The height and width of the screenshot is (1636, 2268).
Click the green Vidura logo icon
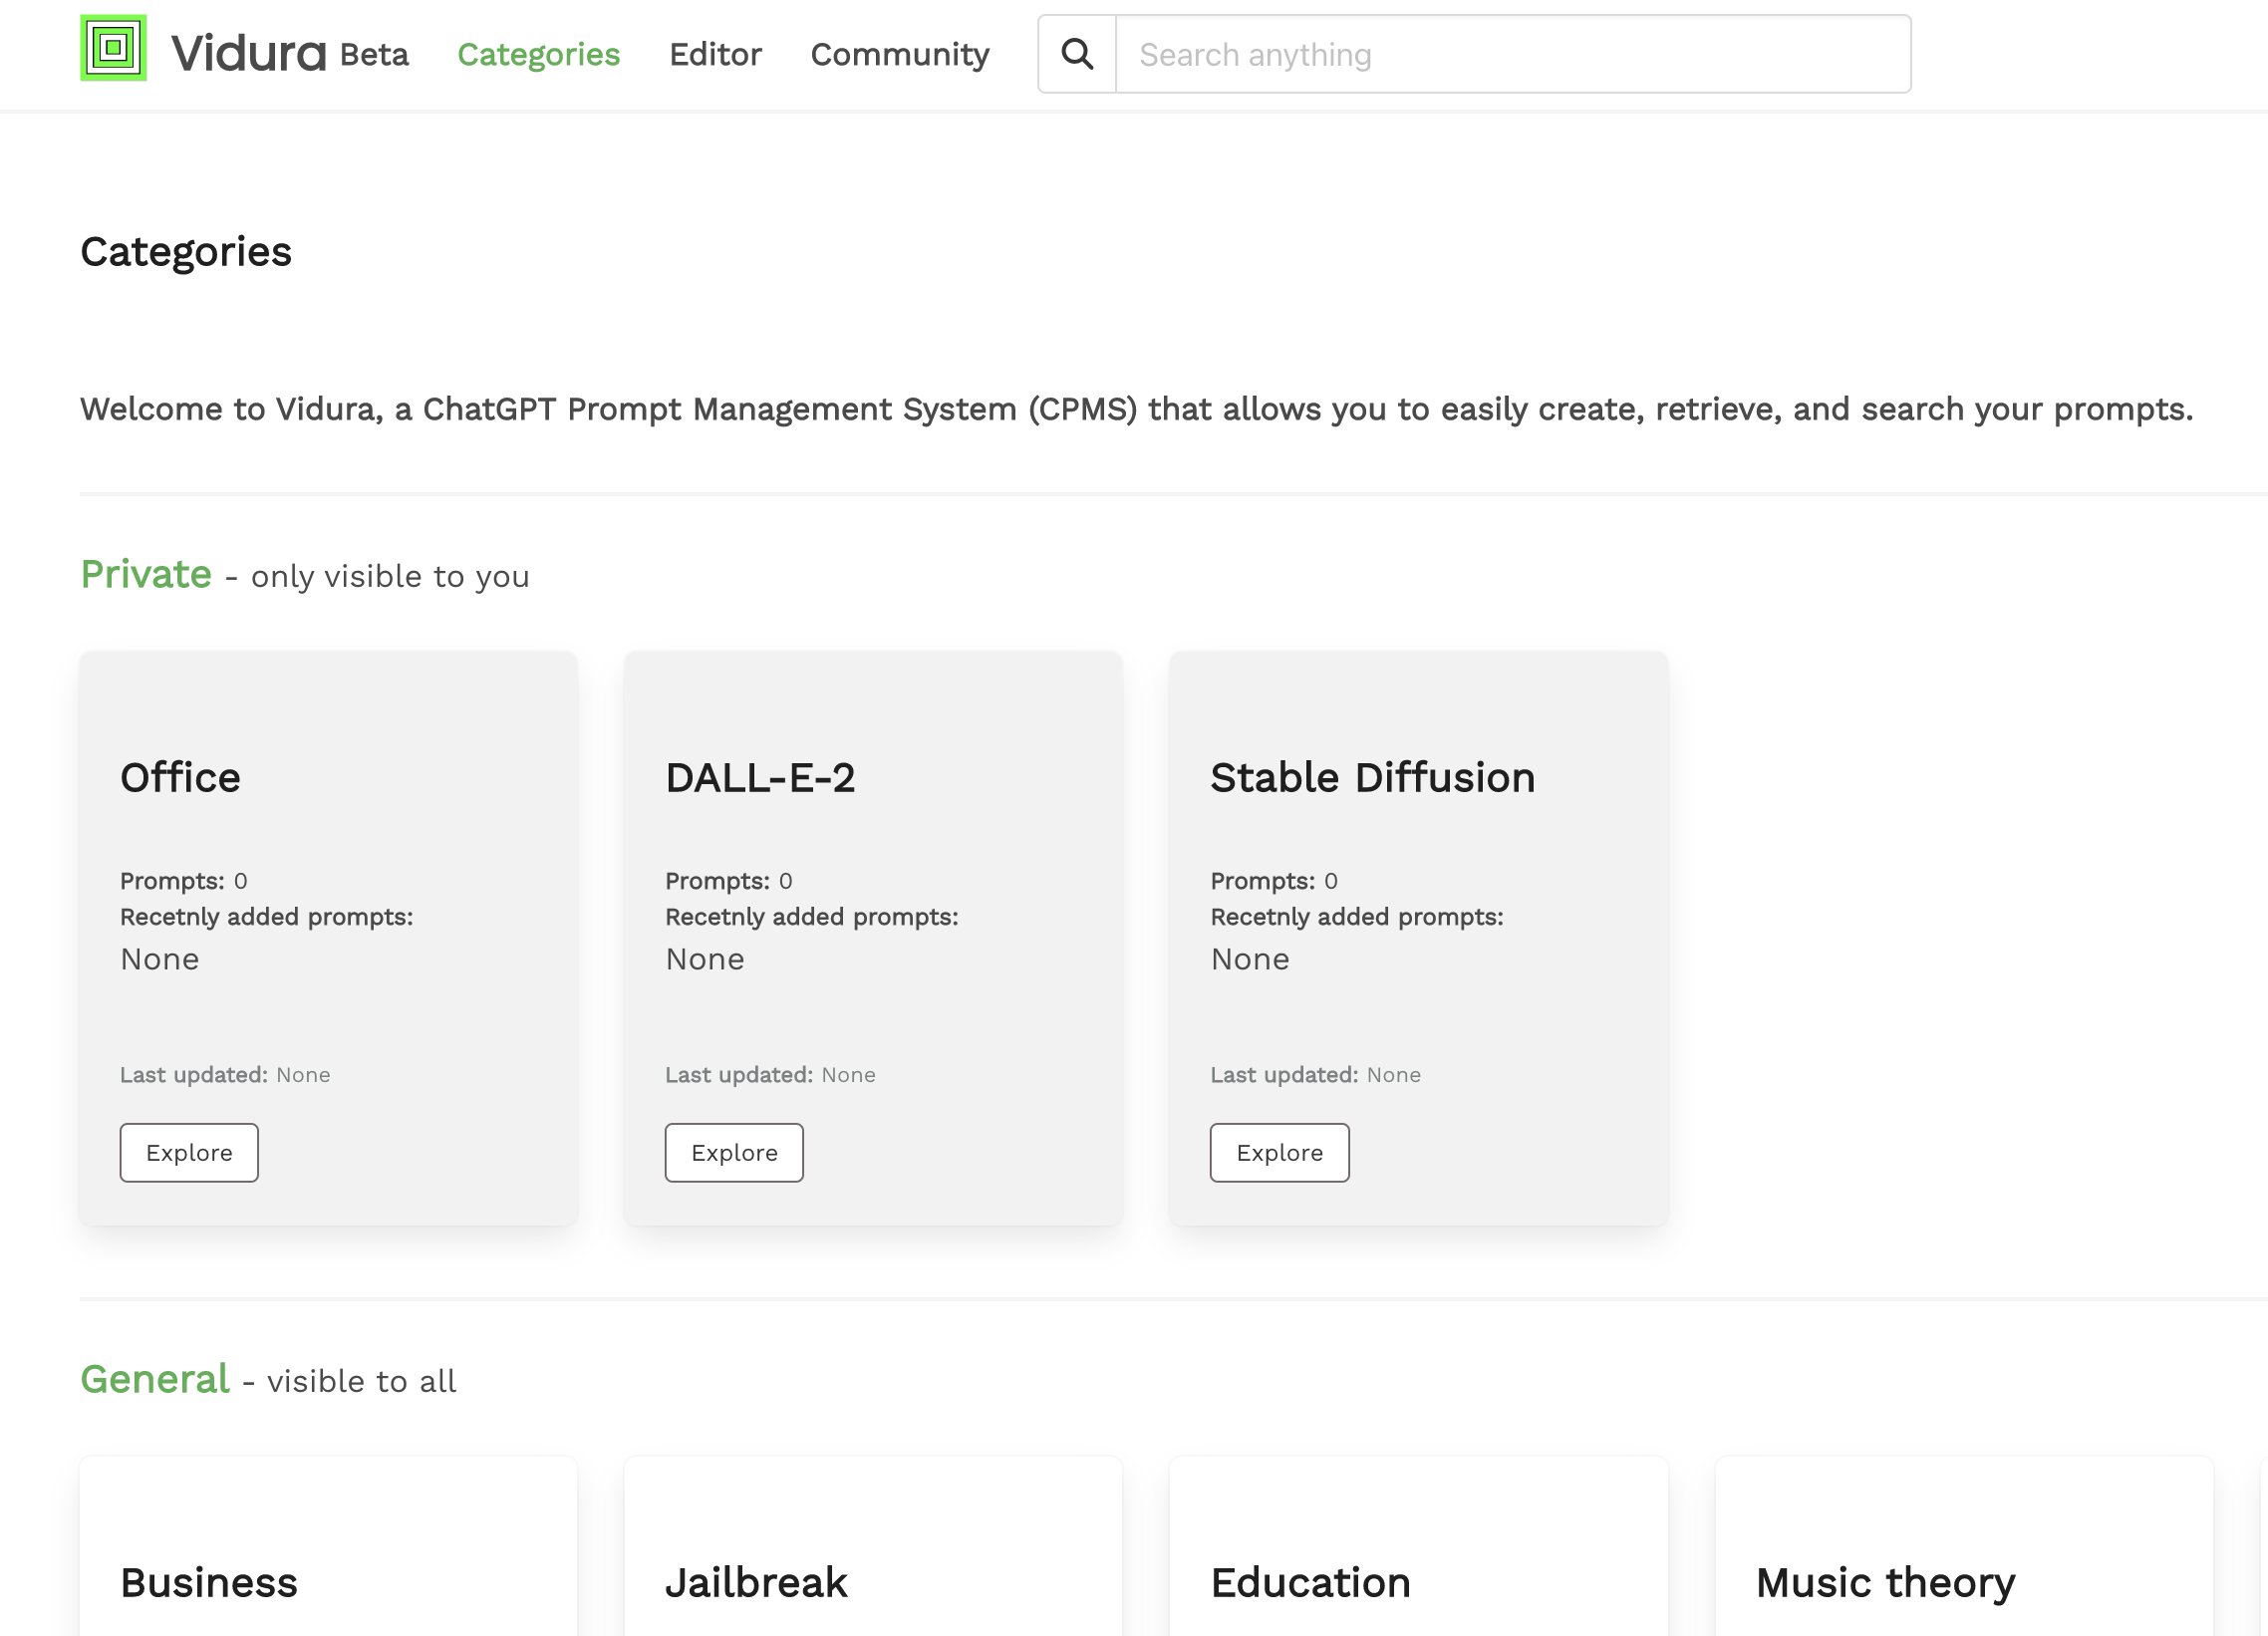pos(113,48)
